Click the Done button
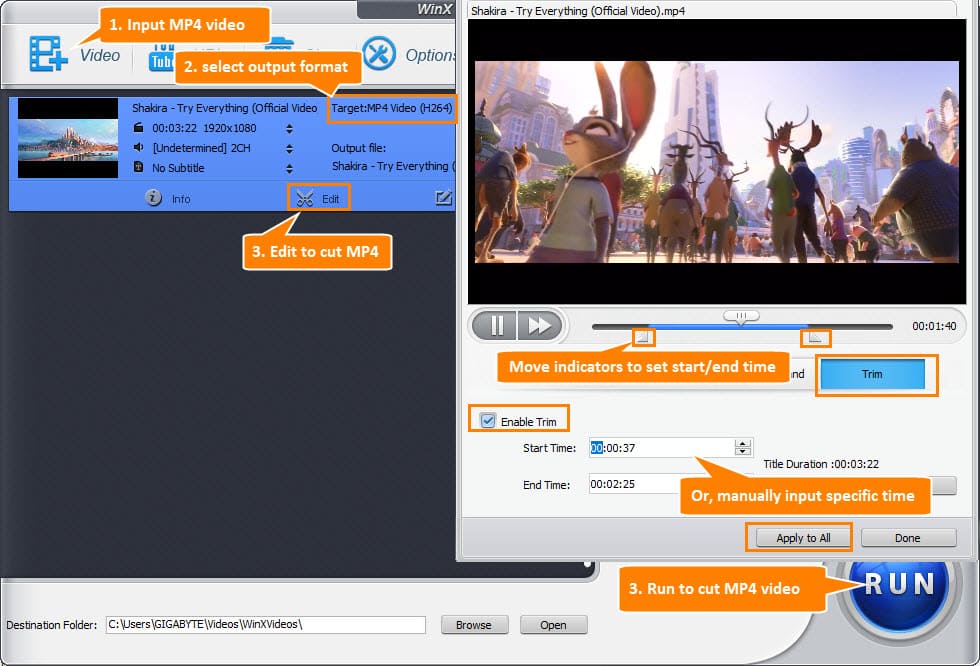Image resolution: width=980 pixels, height=666 pixels. 908,537
